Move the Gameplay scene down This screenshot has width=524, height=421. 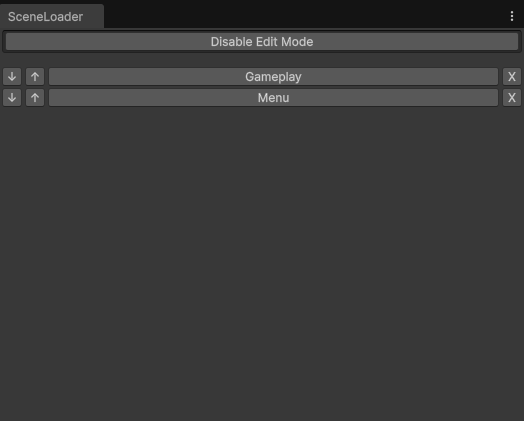pos(12,77)
